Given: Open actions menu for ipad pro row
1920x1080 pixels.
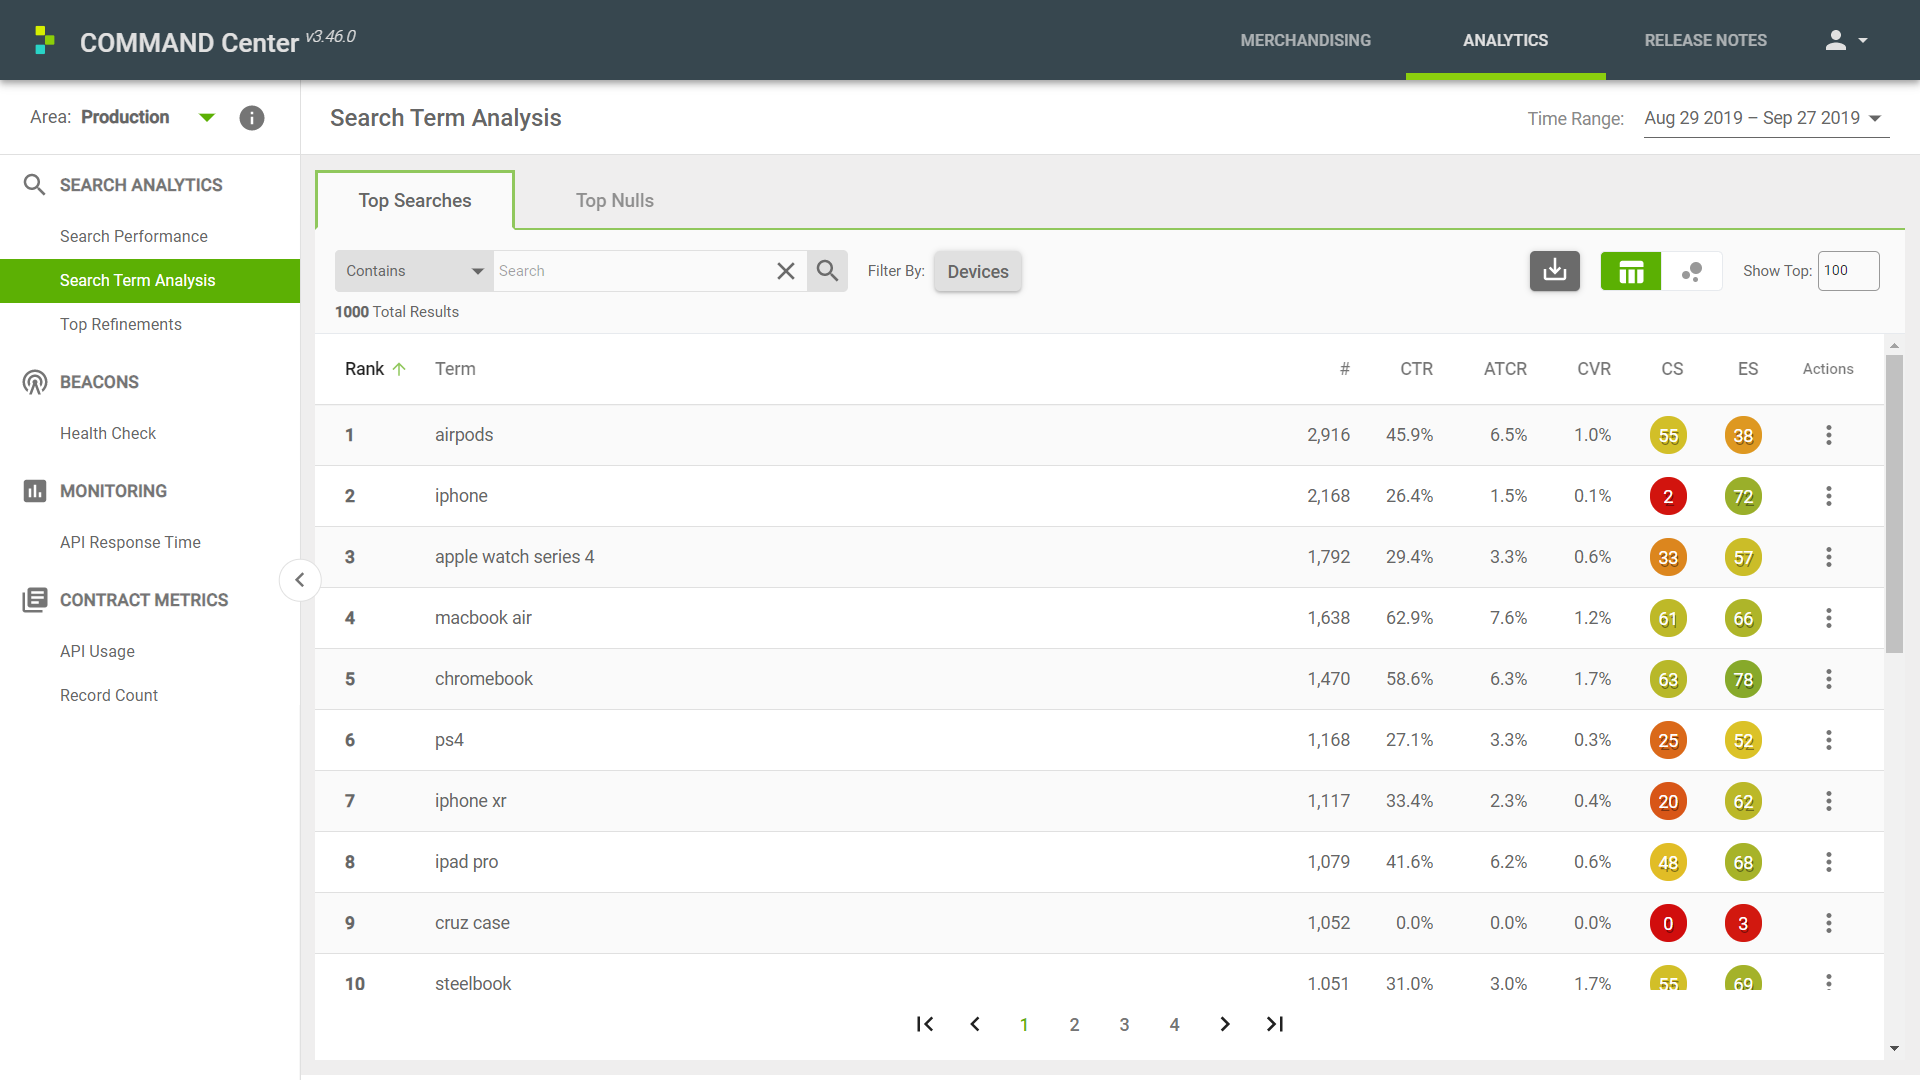Looking at the screenshot, I should click(1829, 862).
